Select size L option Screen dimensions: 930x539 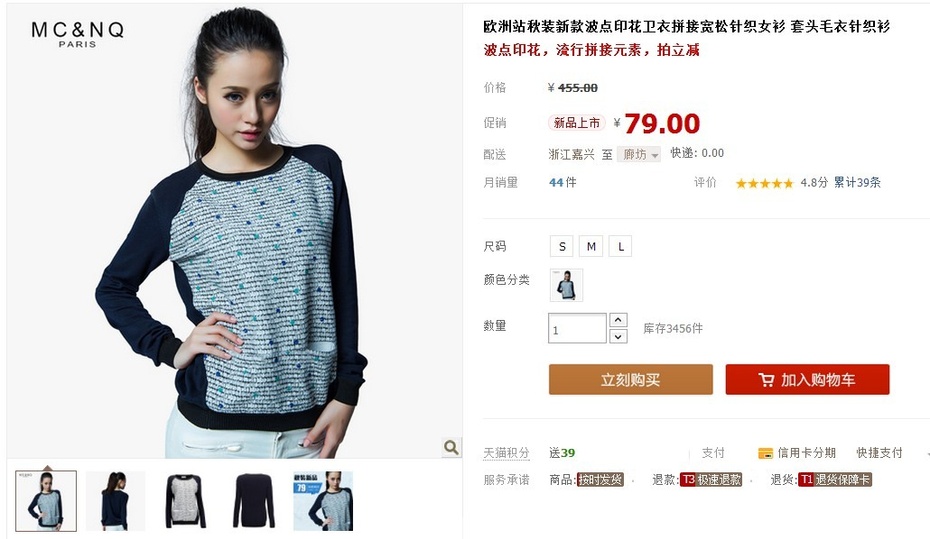pyautogui.click(x=620, y=246)
